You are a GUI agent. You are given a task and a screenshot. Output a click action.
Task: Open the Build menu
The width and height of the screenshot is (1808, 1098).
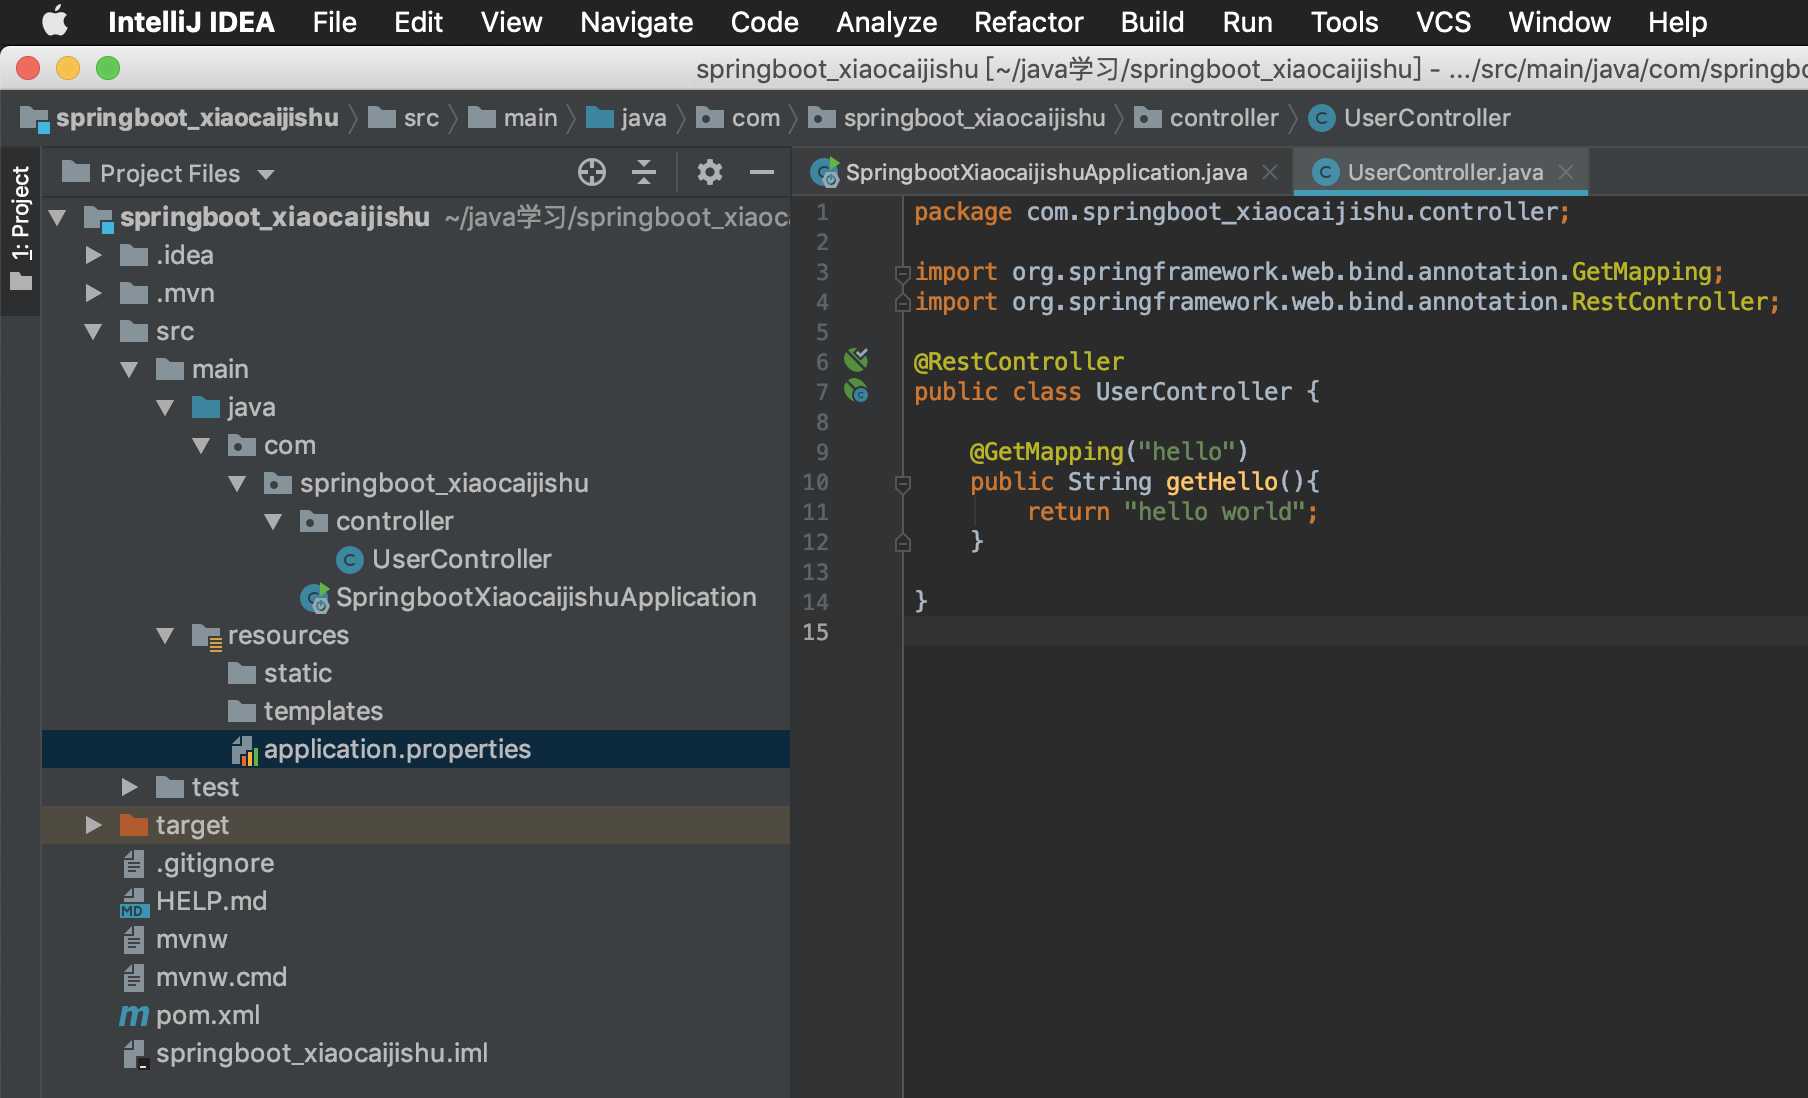click(x=1152, y=22)
